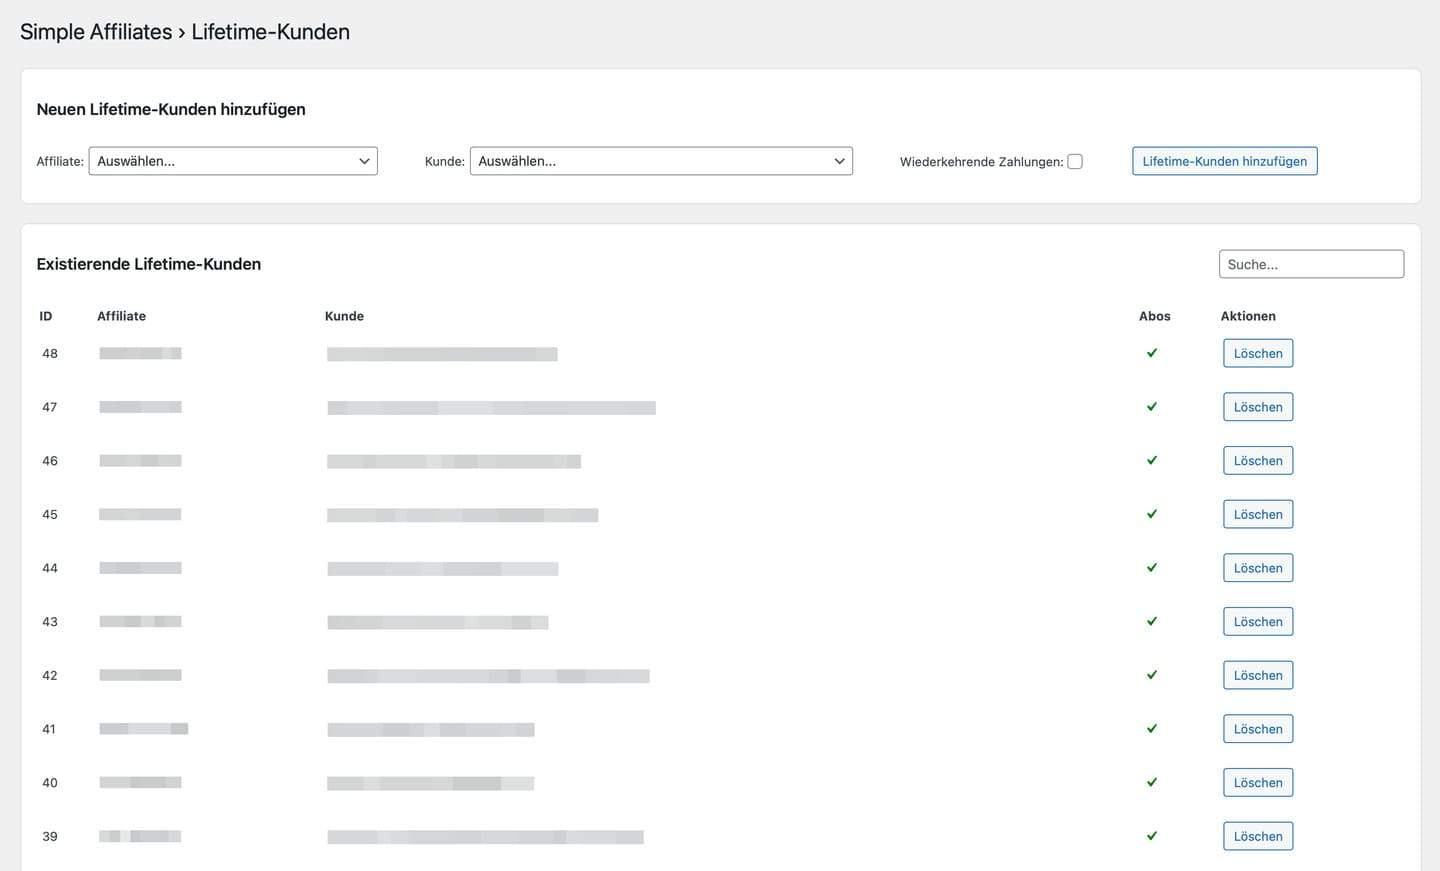
Task: Enable the Wiederkehrende Zahlungen checkbox
Action: click(x=1075, y=161)
